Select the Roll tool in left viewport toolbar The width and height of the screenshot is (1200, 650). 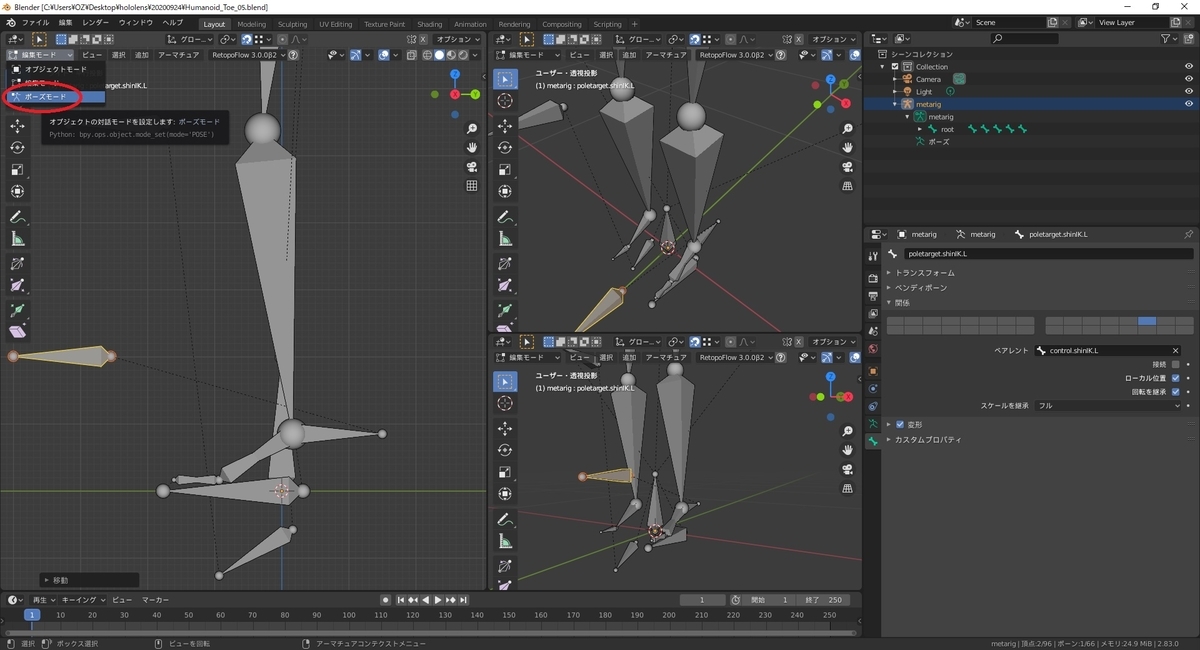[x=18, y=264]
